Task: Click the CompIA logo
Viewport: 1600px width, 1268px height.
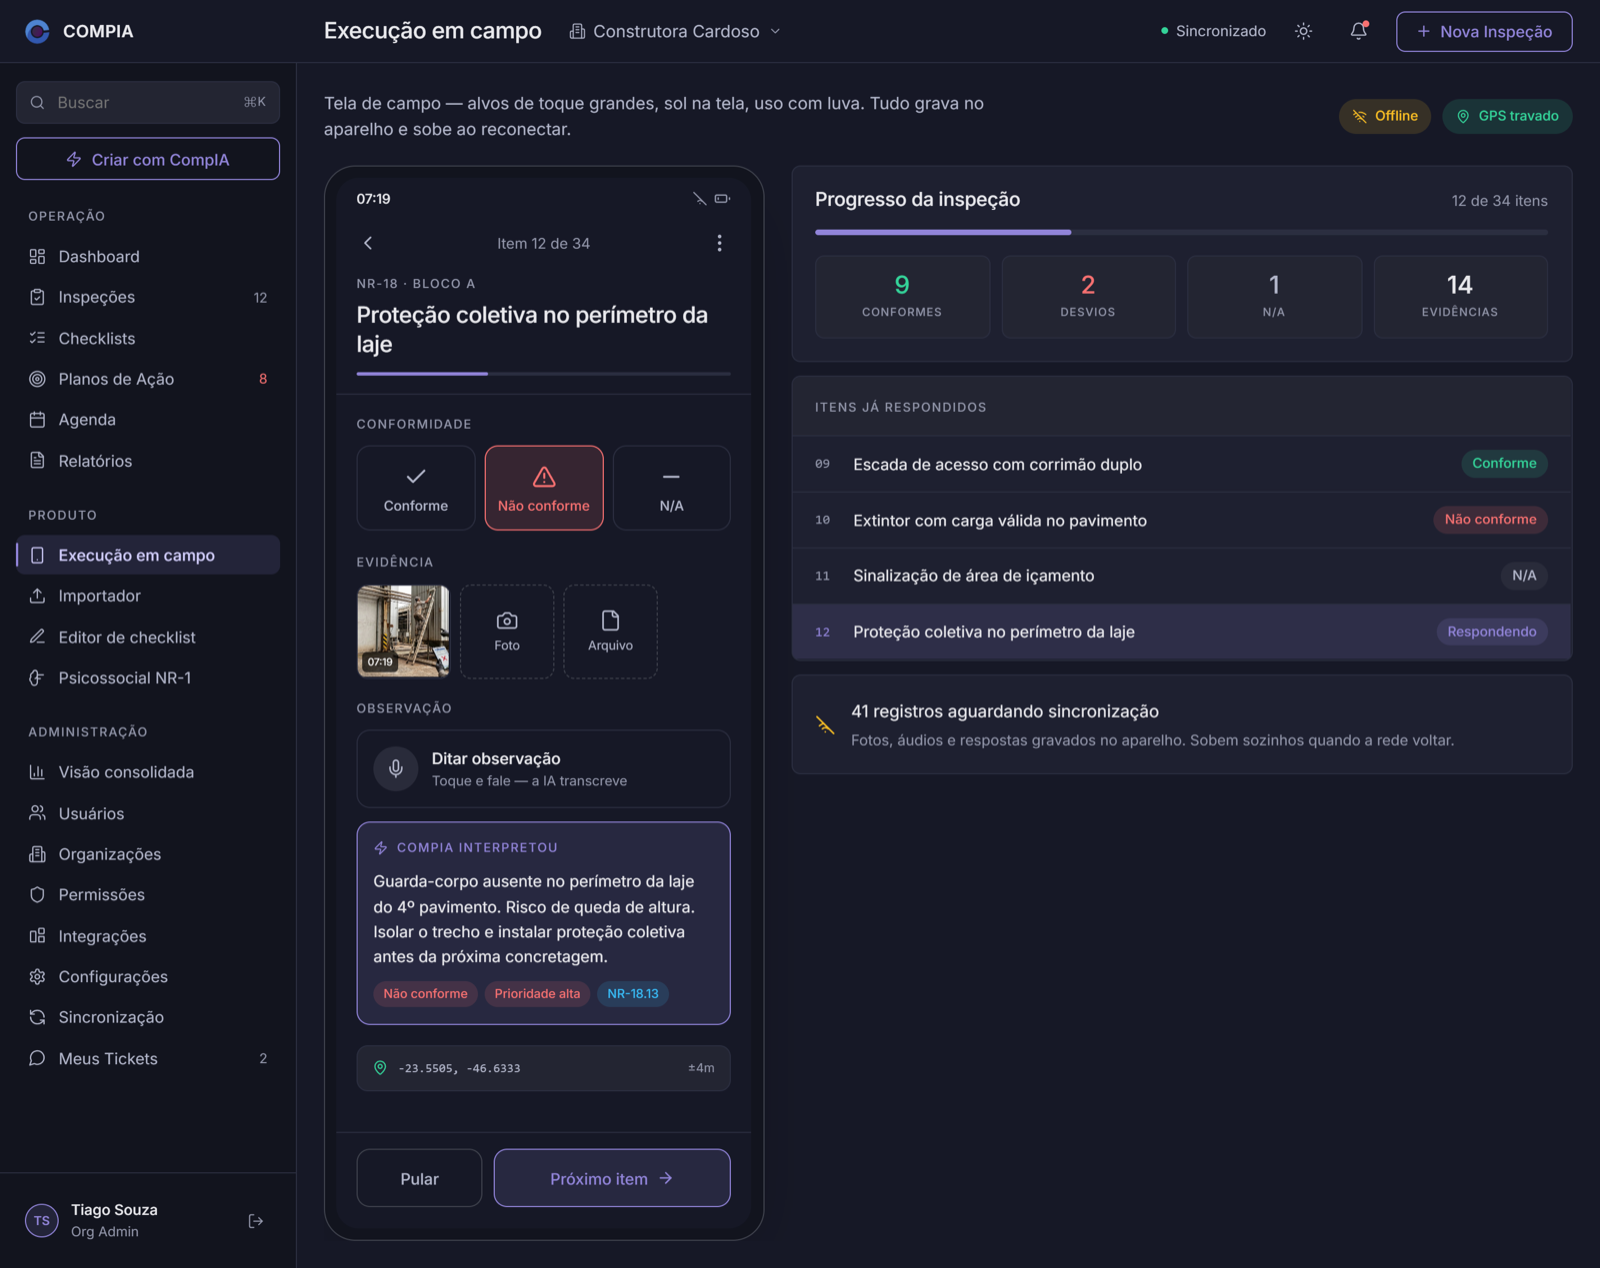Action: [37, 31]
